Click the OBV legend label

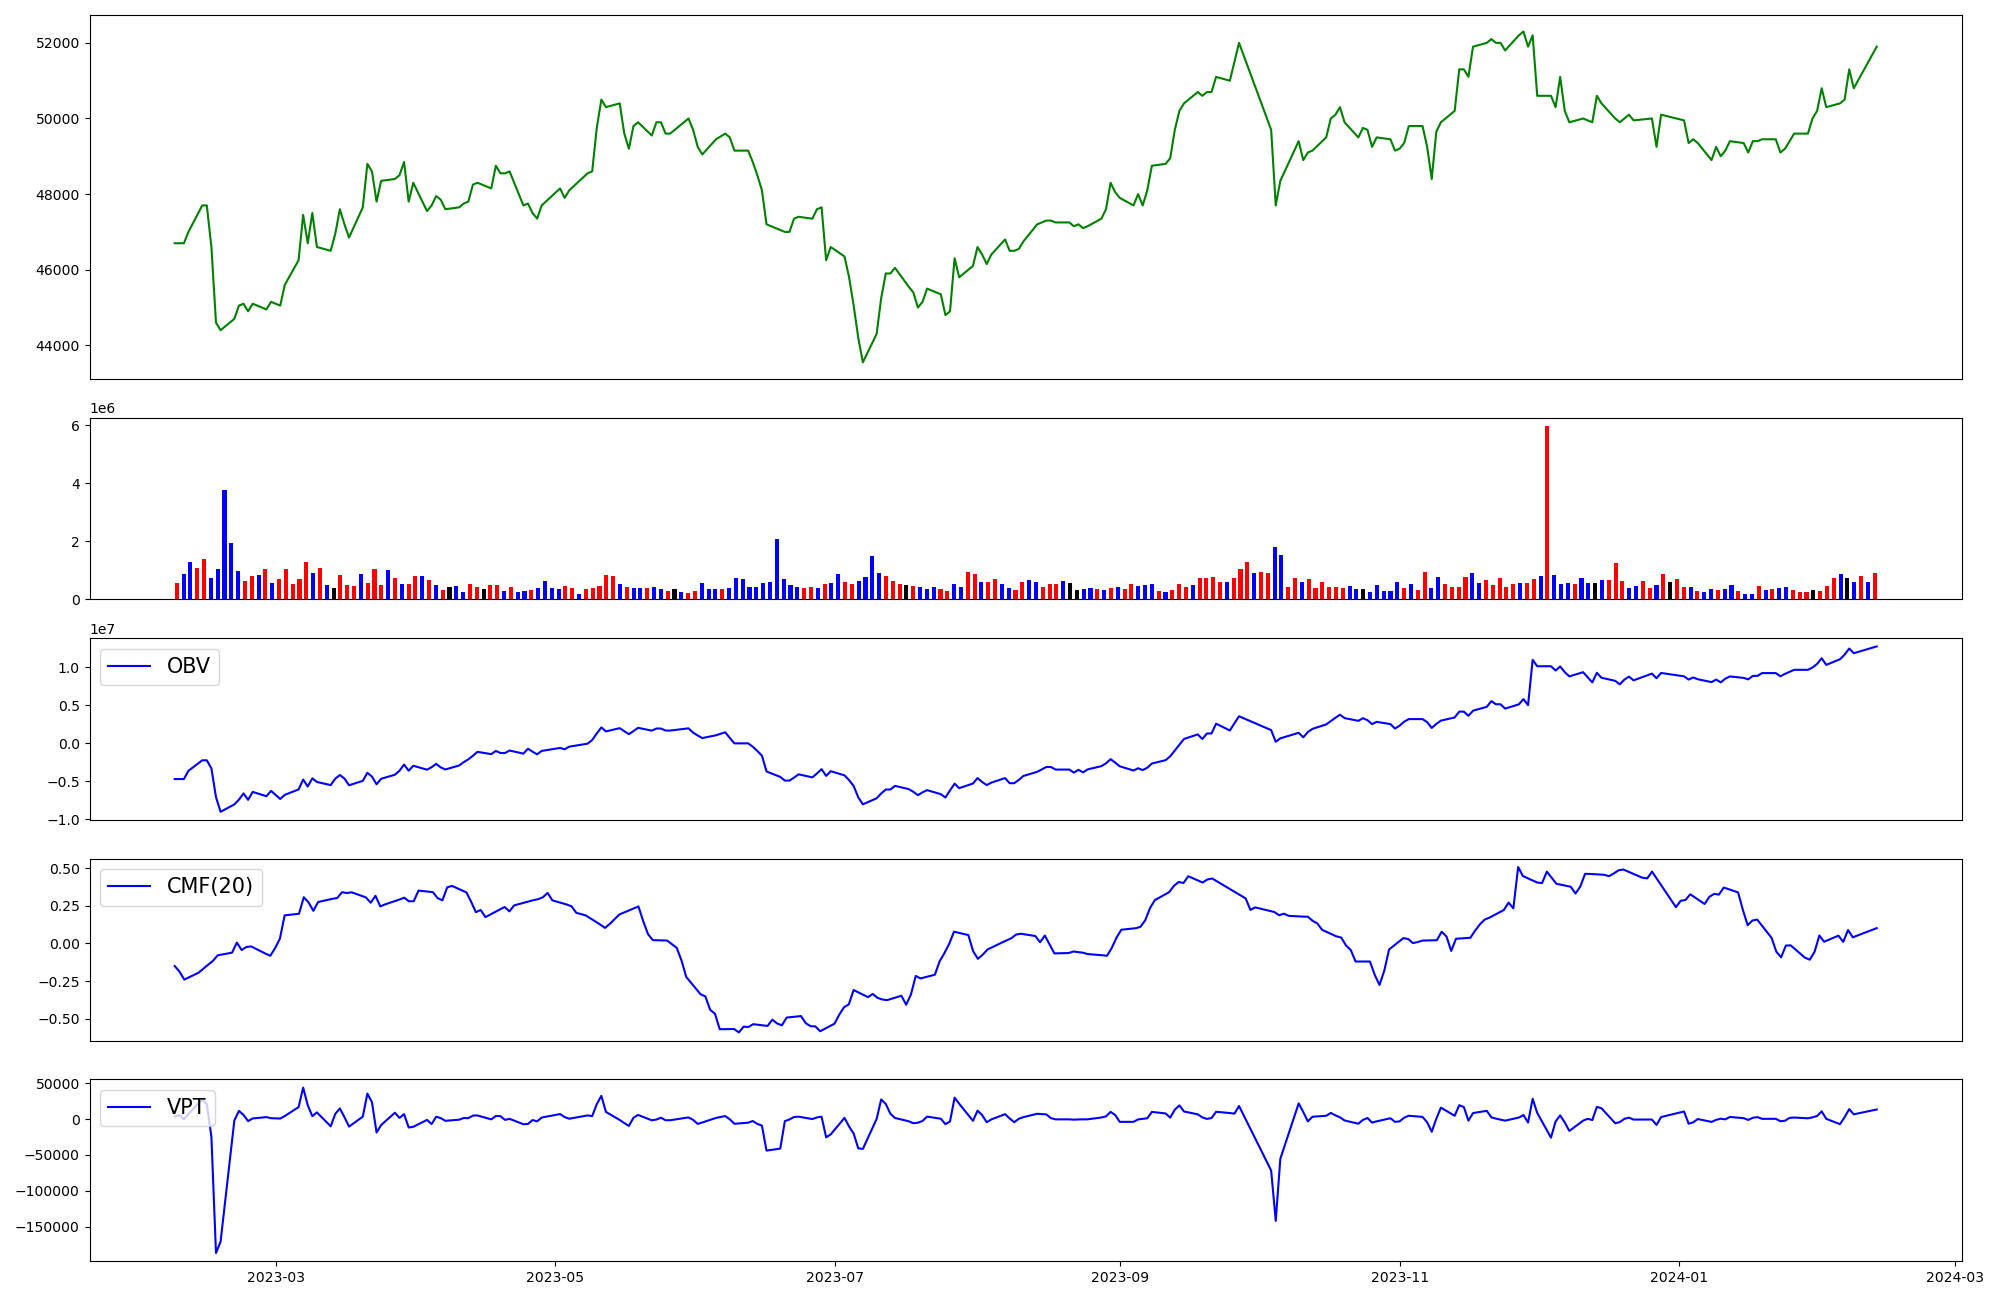pos(188,667)
